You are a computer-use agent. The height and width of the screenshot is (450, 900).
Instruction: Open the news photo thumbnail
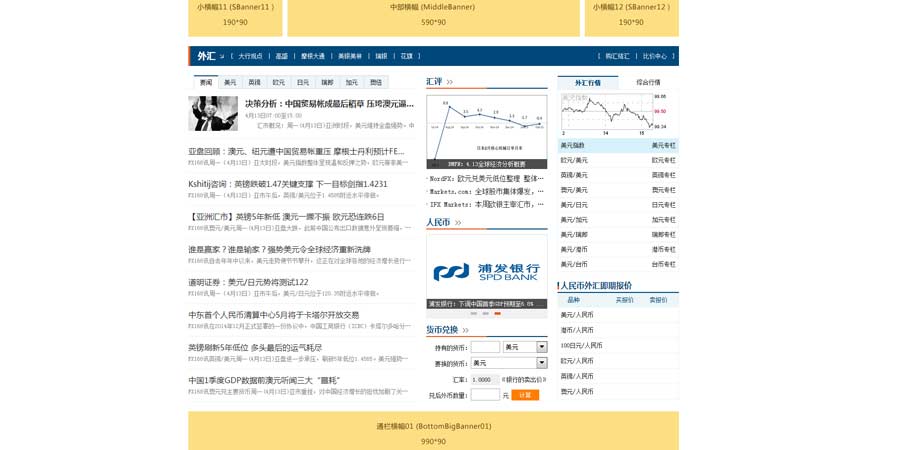pos(213,113)
